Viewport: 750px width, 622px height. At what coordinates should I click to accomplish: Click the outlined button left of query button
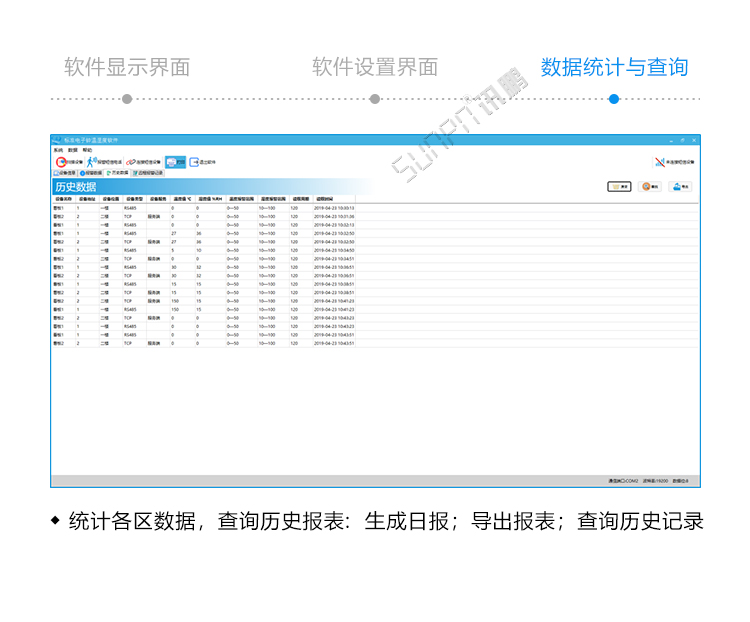pyautogui.click(x=619, y=186)
